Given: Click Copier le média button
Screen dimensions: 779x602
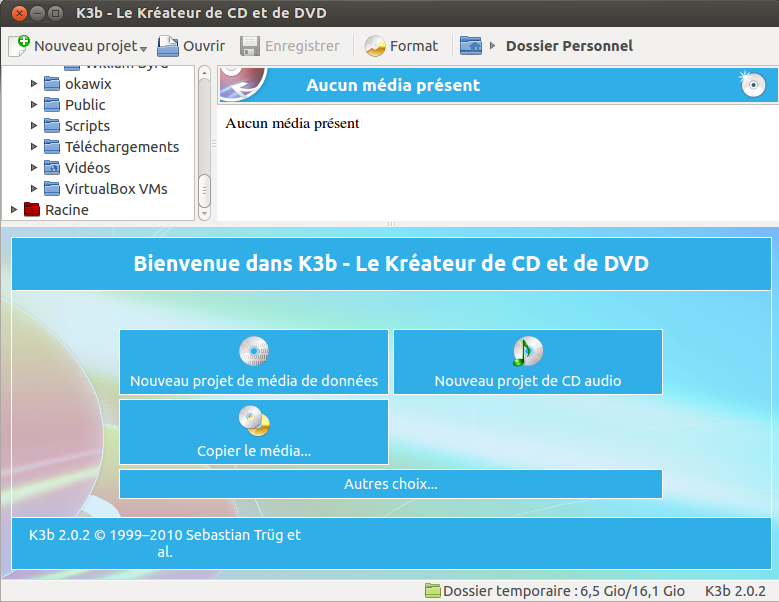Looking at the screenshot, I should 254,432.
